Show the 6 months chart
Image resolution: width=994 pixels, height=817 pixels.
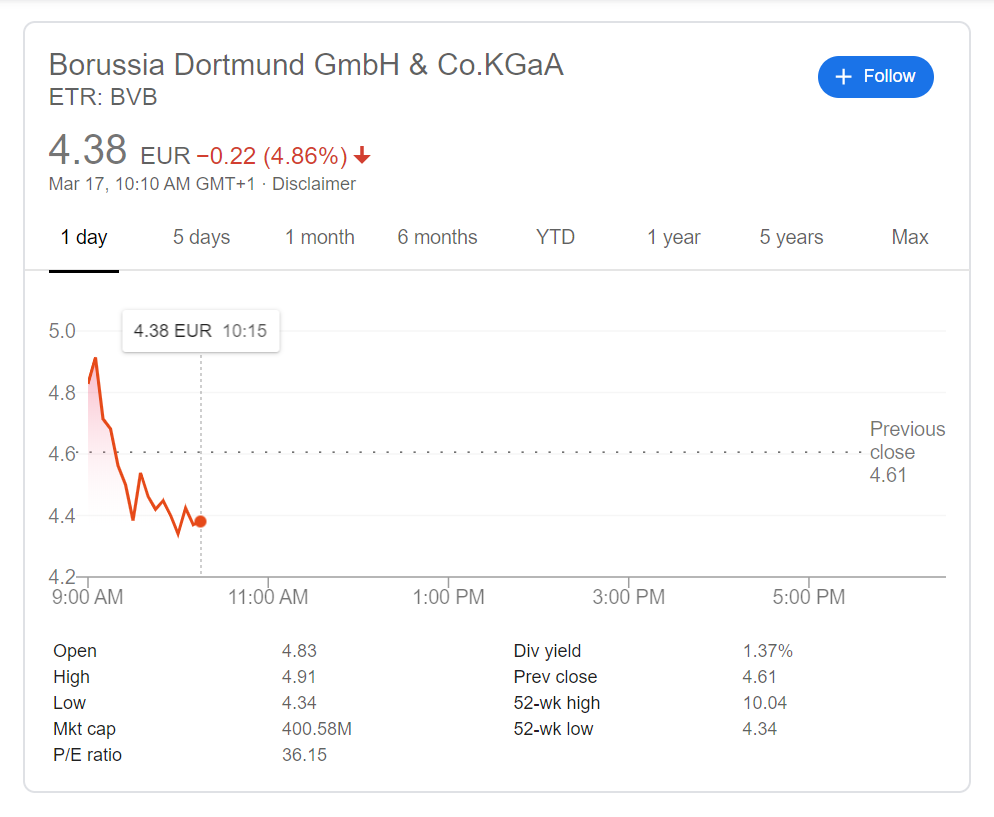point(437,237)
